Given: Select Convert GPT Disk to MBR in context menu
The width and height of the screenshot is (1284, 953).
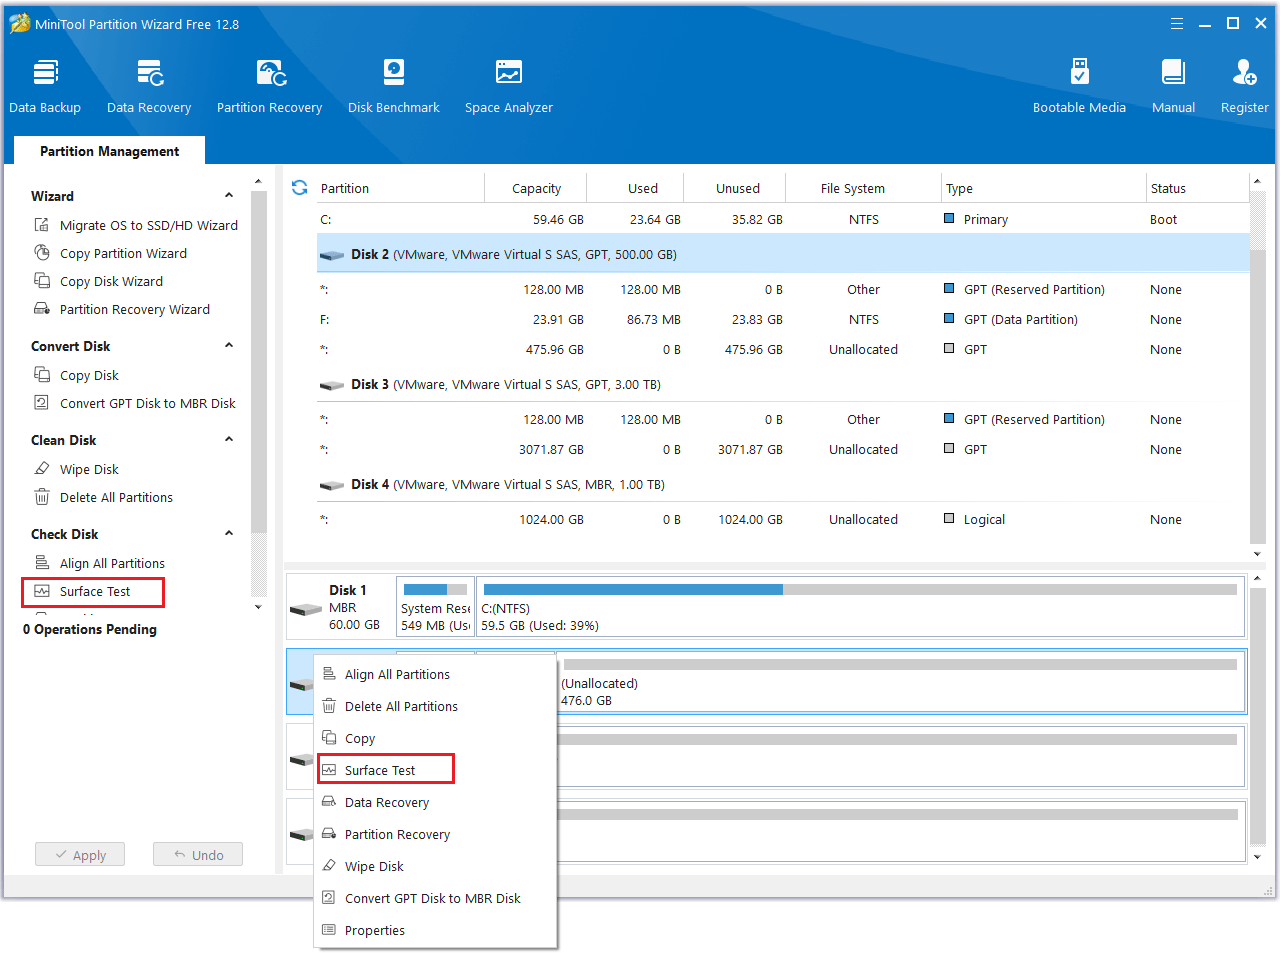Looking at the screenshot, I should pos(435,898).
